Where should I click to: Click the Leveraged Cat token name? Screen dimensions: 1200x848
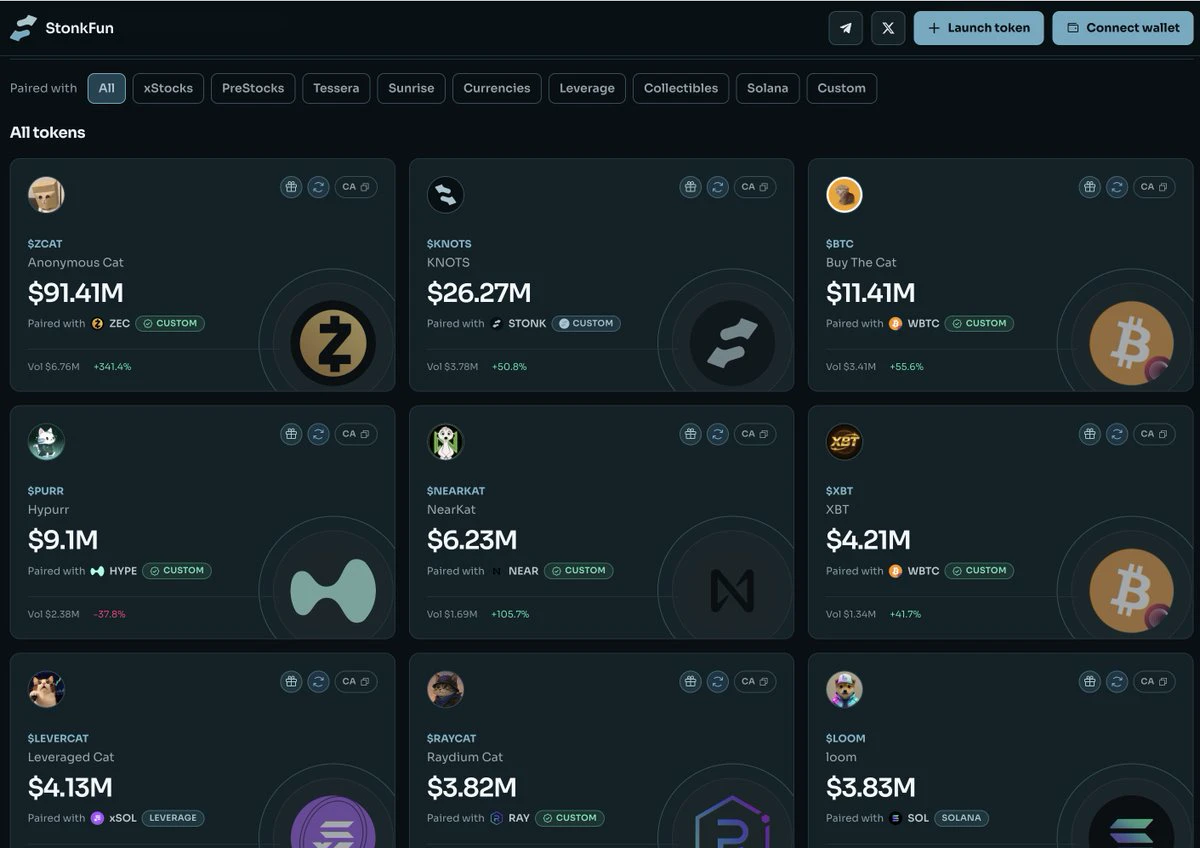[x=71, y=757]
